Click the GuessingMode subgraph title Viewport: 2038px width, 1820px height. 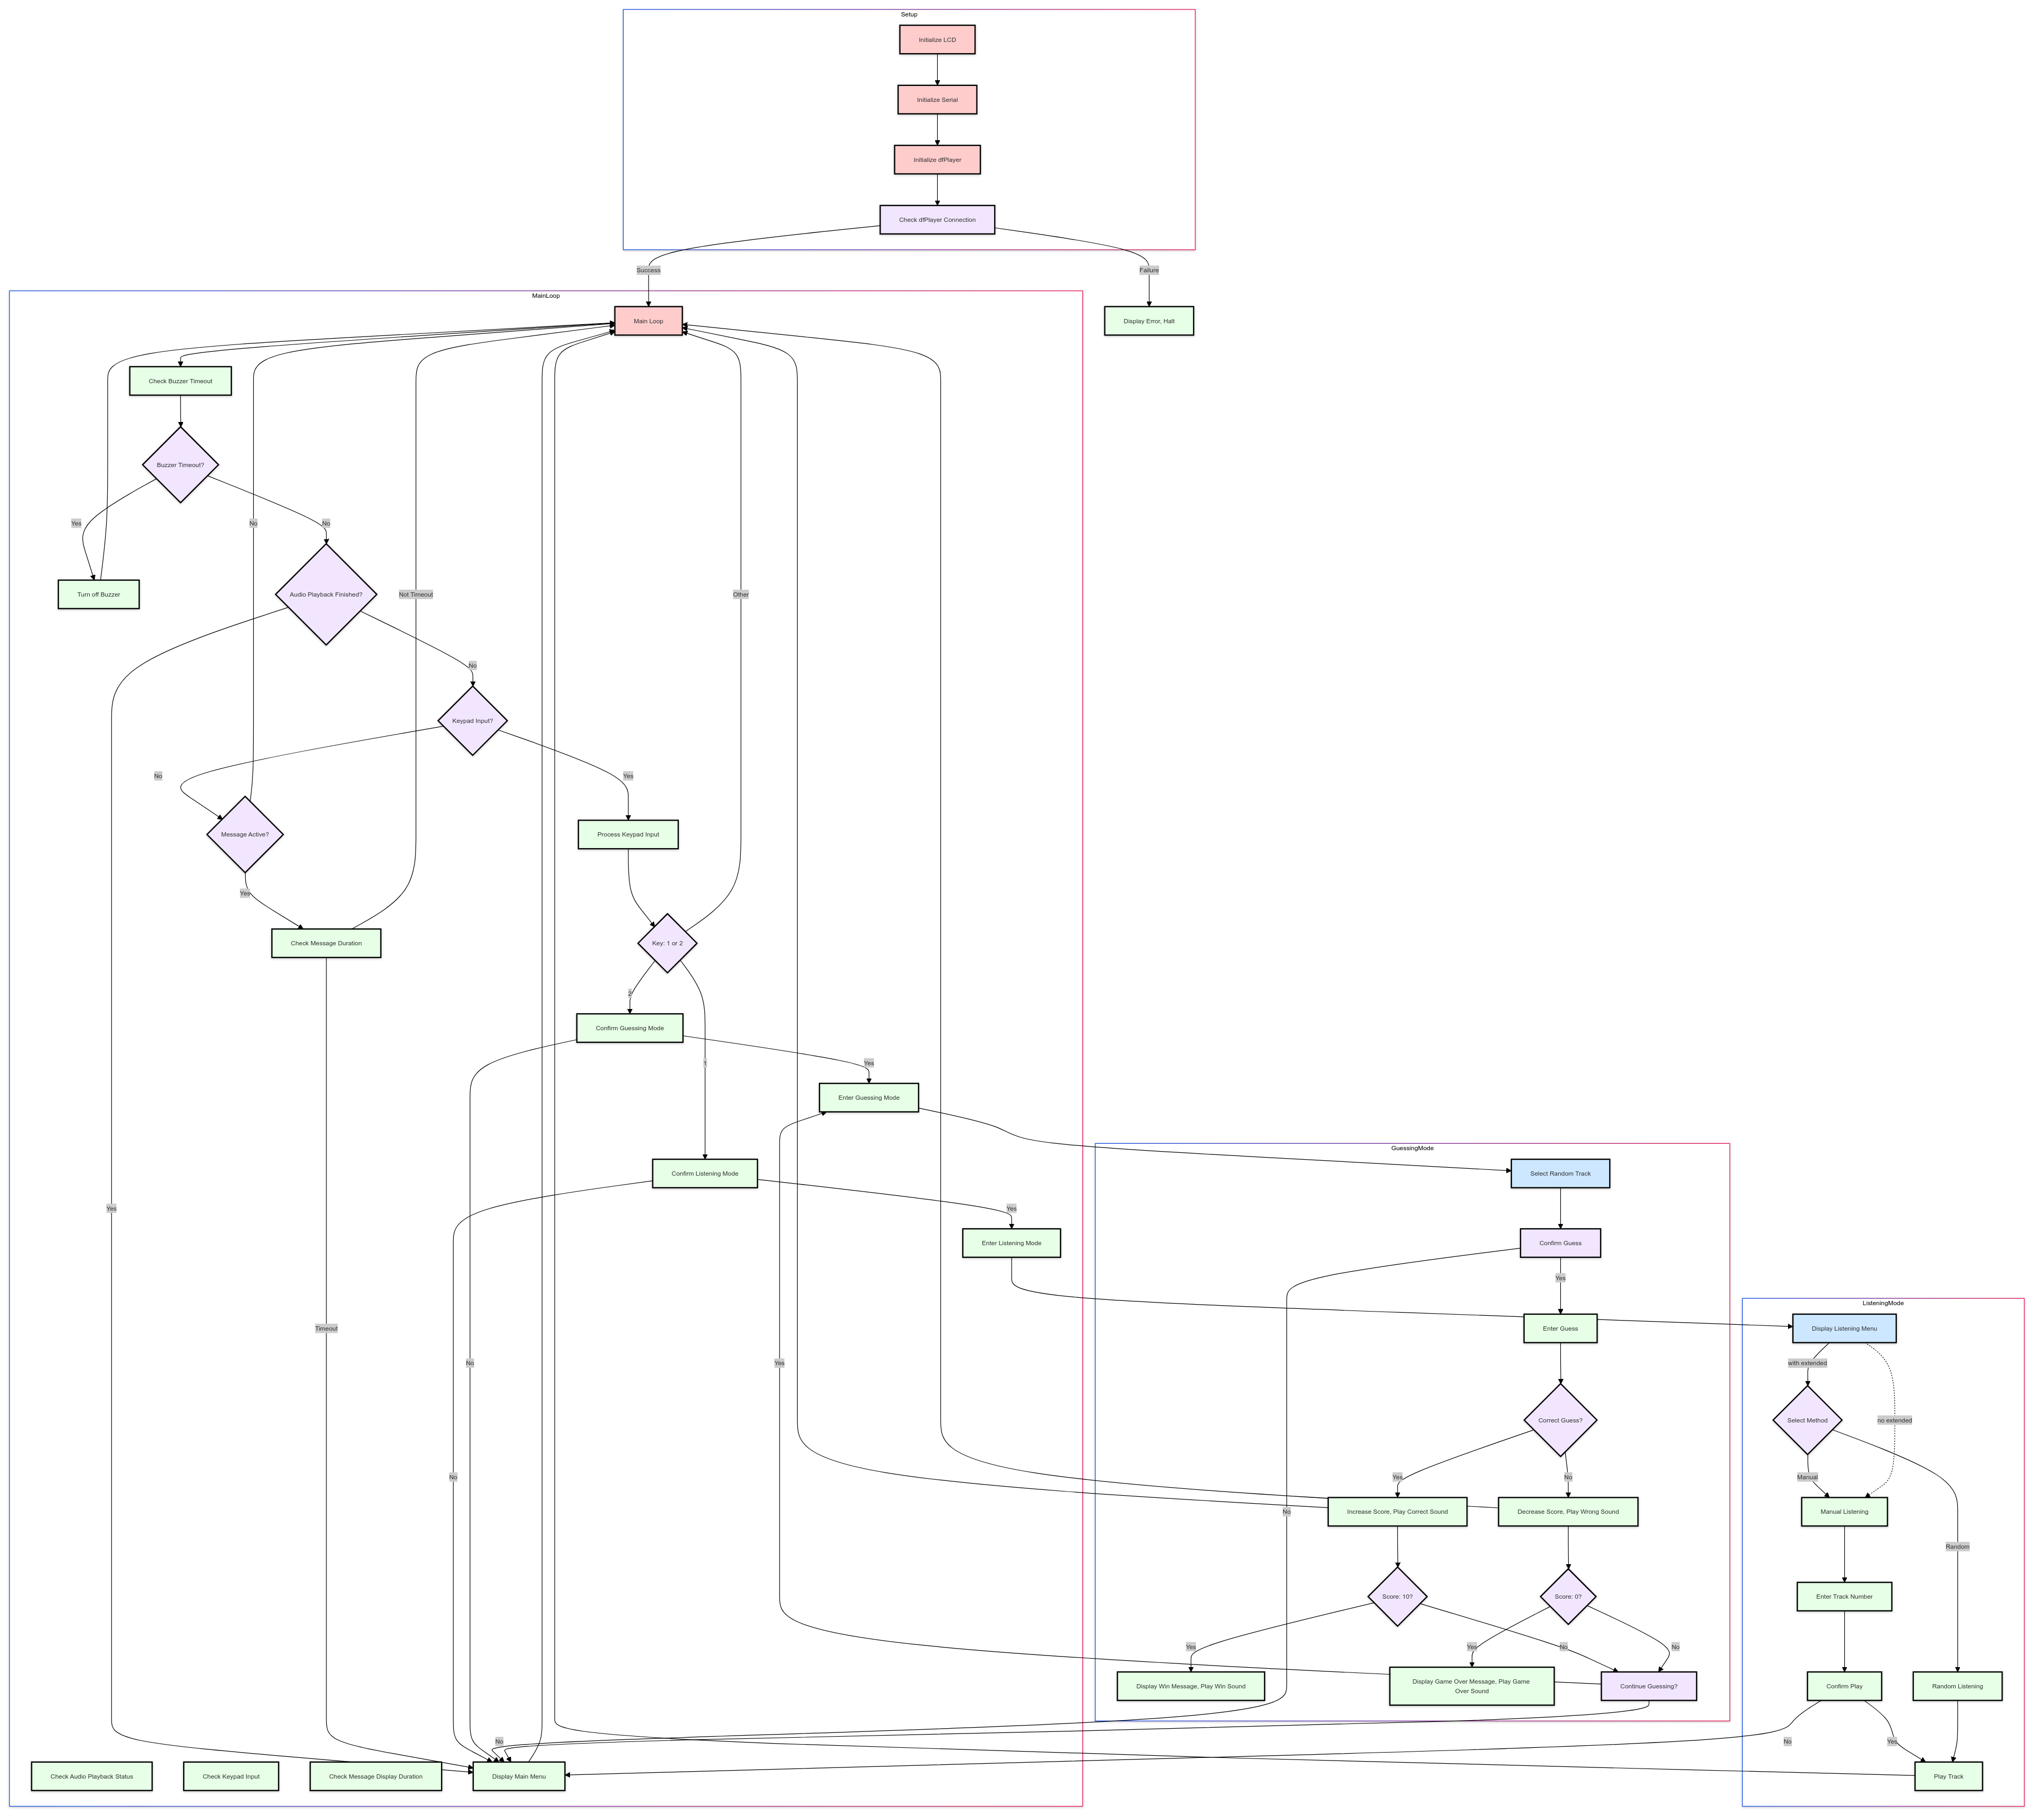point(1412,1148)
